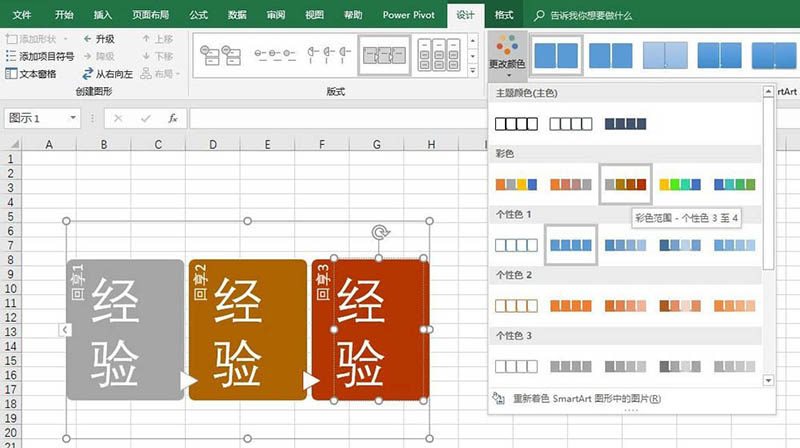Choose the colorful accent colors swatch
This screenshot has height=448, width=800.
516,184
